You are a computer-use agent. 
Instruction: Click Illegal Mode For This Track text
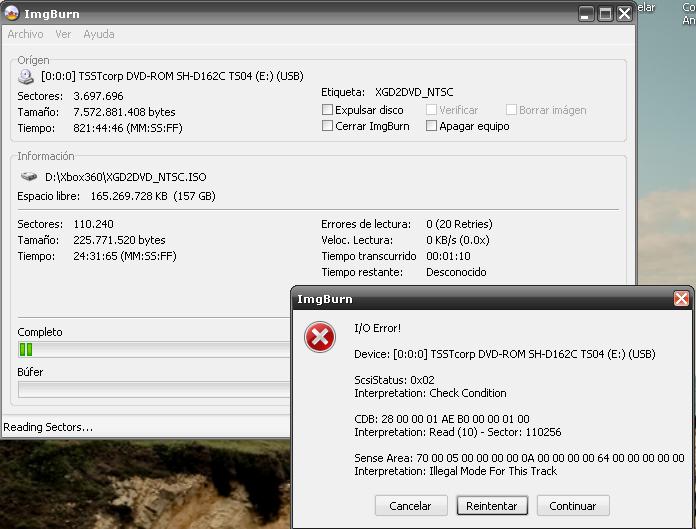[493, 471]
